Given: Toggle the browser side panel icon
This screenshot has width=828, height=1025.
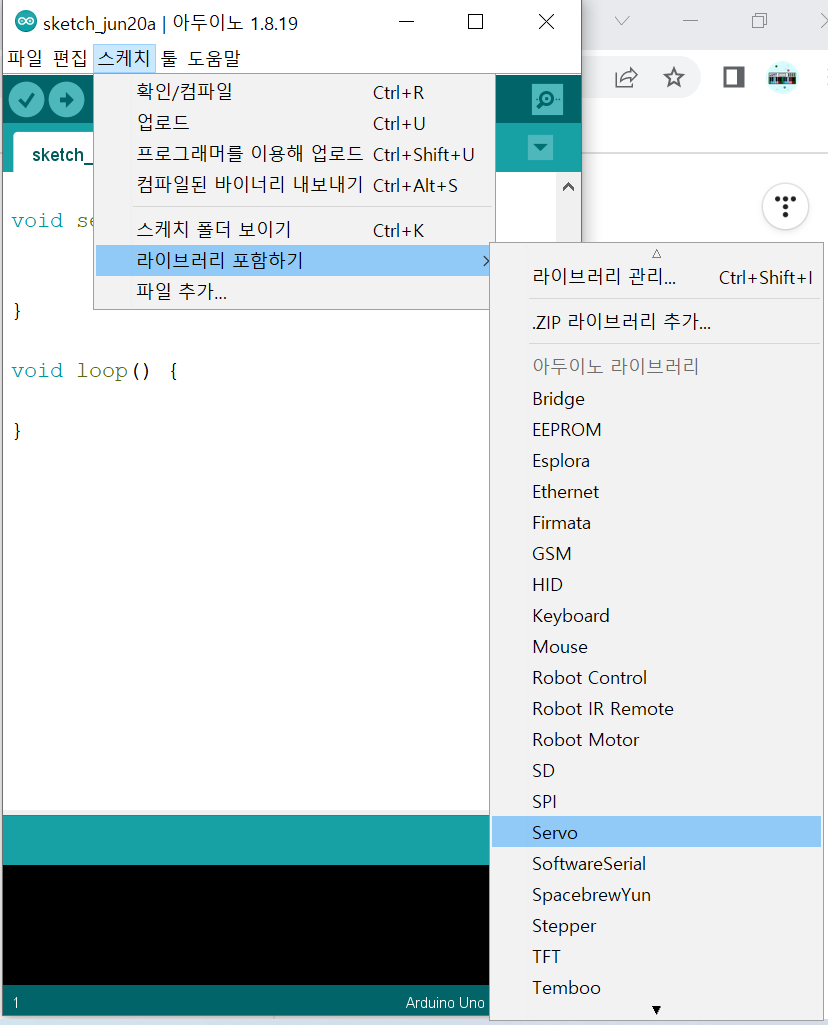Looking at the screenshot, I should (734, 77).
